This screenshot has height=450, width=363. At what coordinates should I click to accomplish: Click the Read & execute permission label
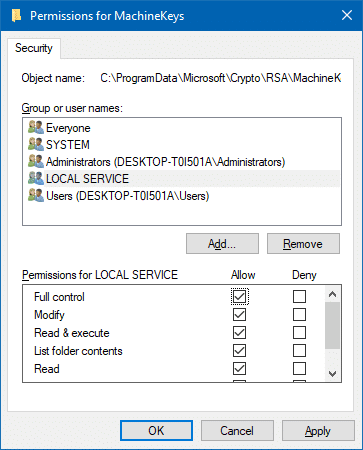(72, 333)
